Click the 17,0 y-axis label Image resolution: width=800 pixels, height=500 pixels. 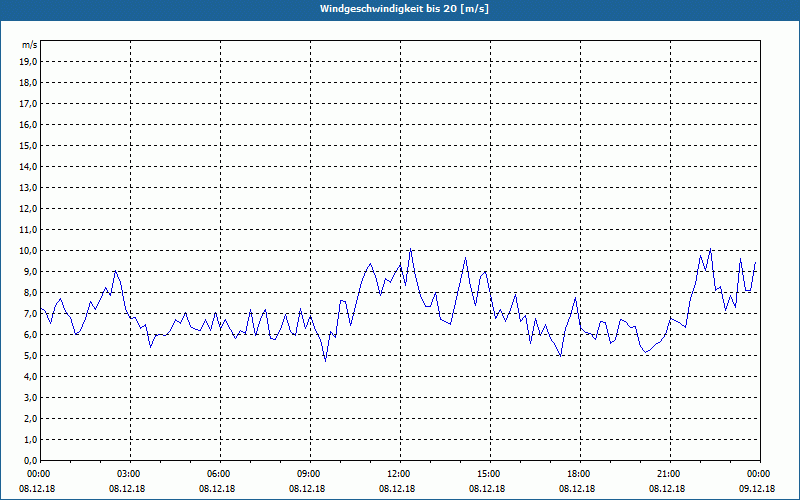point(29,104)
